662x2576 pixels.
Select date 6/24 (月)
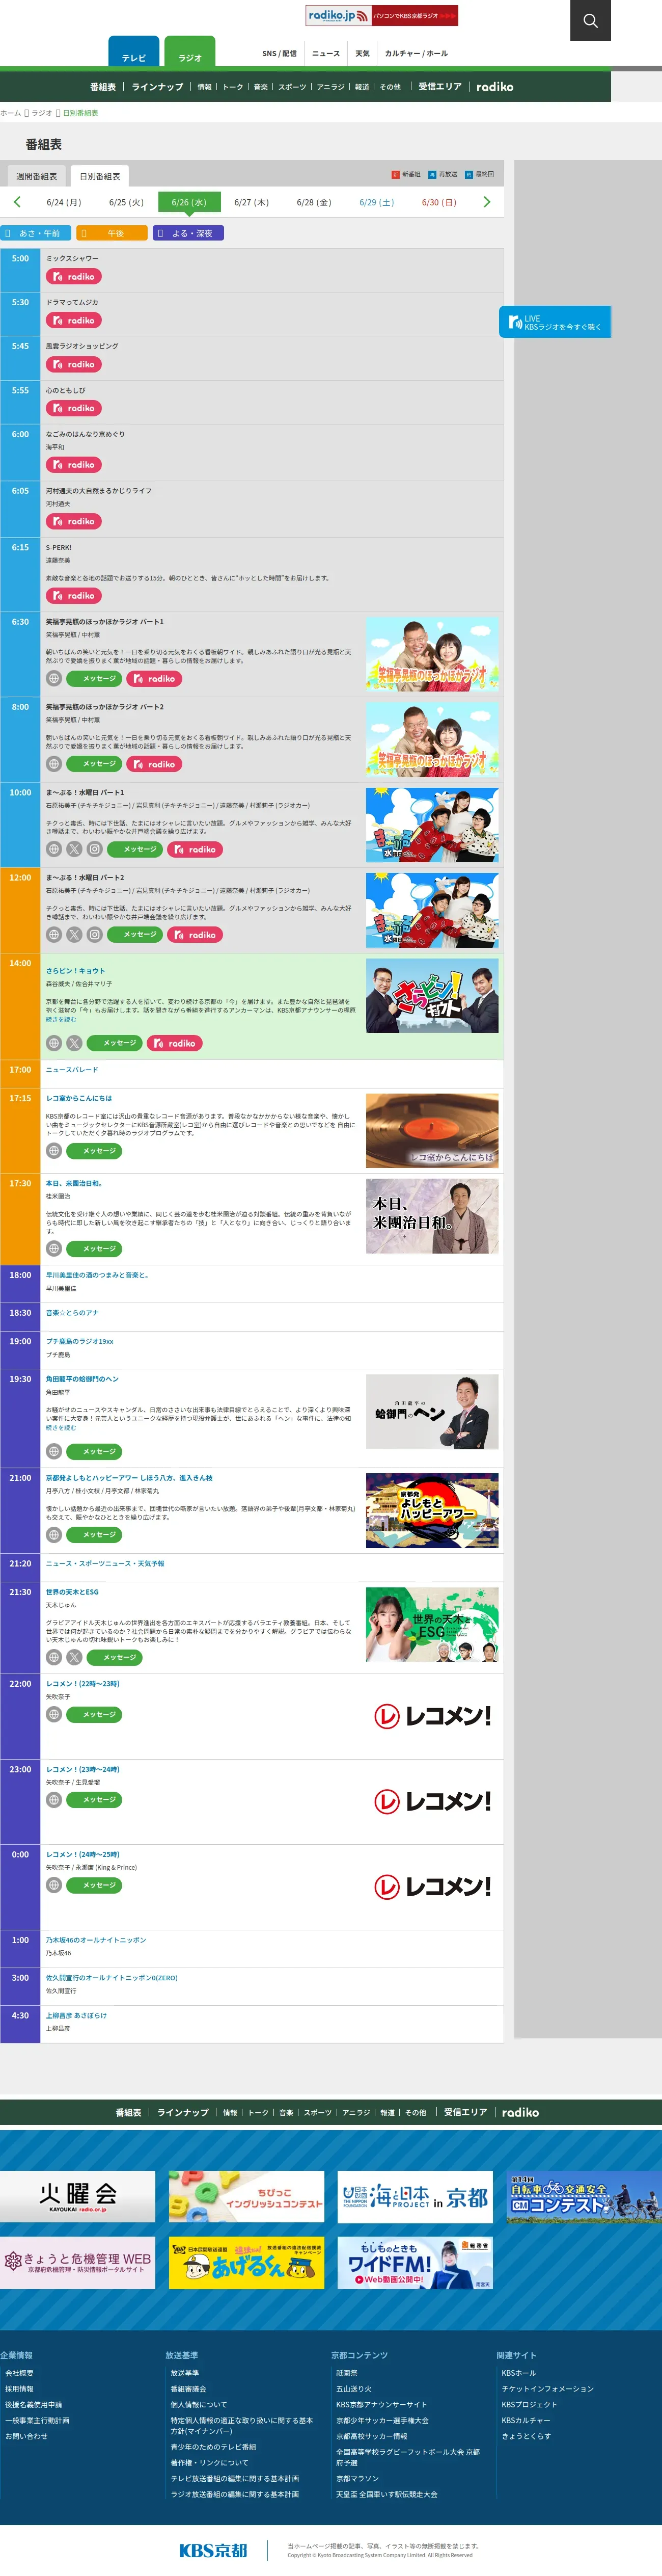click(64, 202)
